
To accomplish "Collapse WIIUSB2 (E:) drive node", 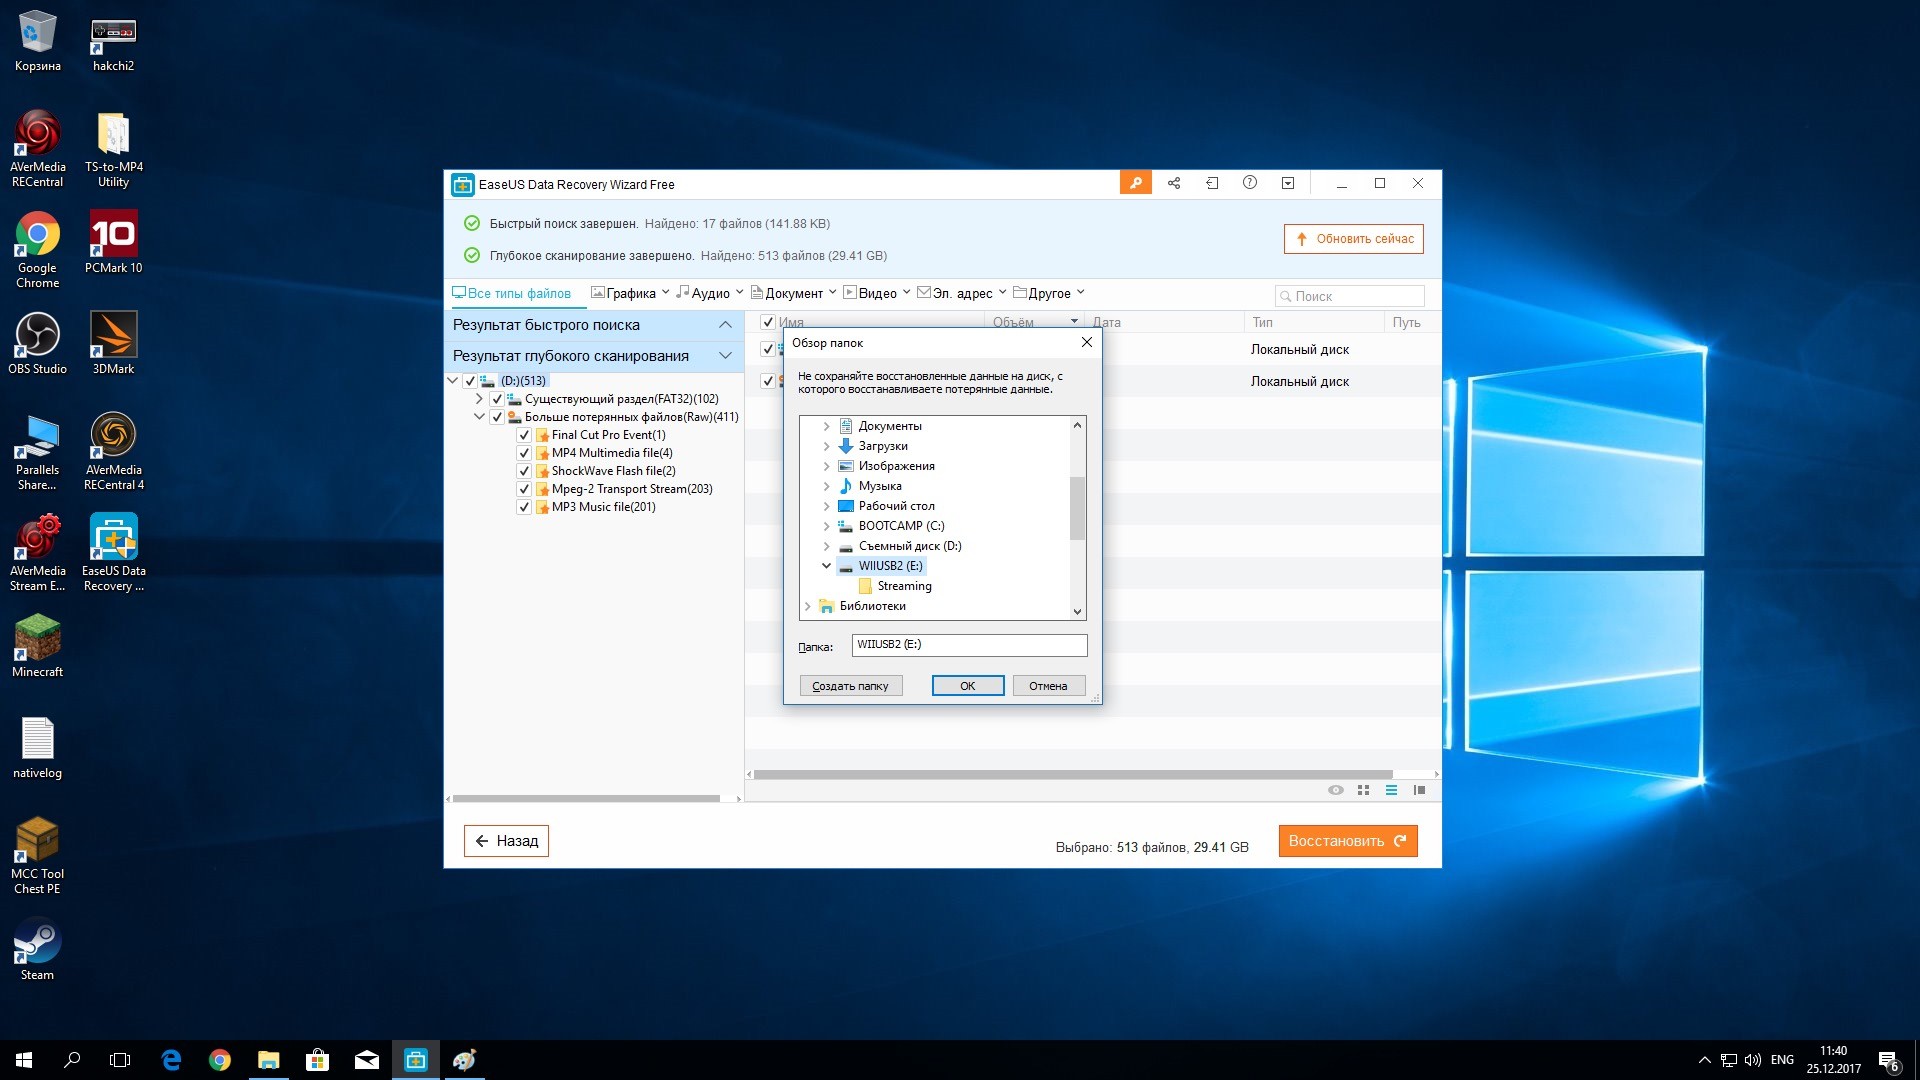I will 826,566.
